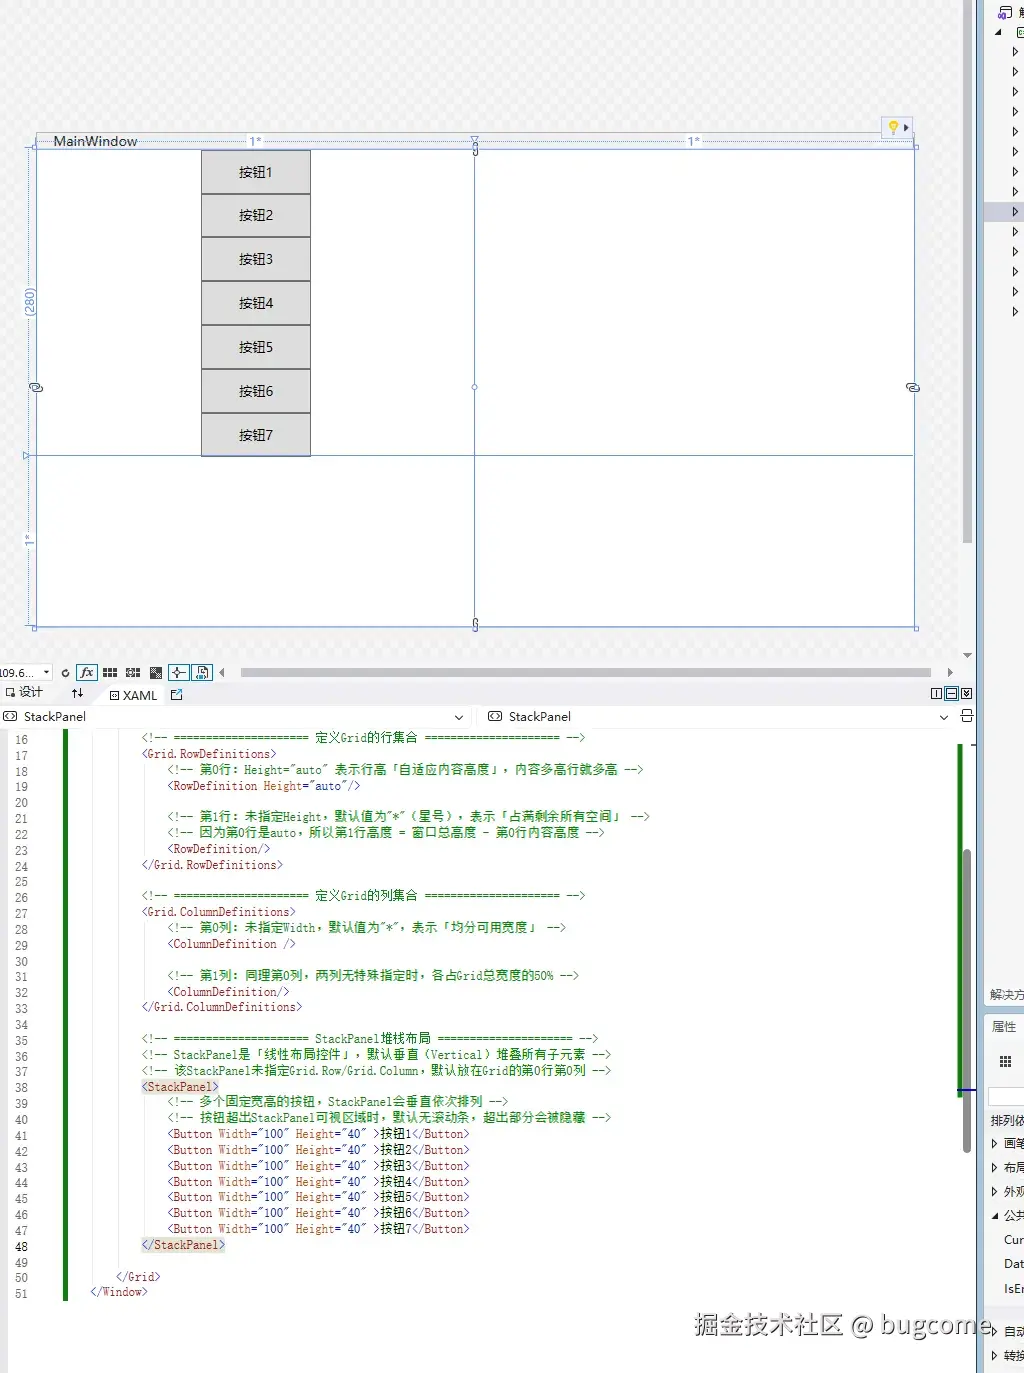Expand the 布局 layout category
1024x1373 pixels.
[x=994, y=1167]
